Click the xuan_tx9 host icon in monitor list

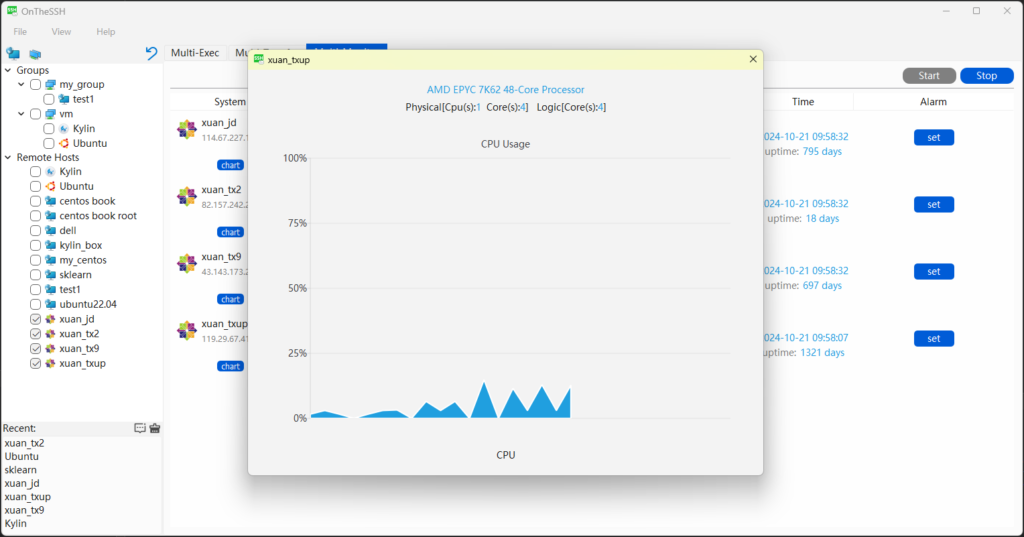pos(186,263)
